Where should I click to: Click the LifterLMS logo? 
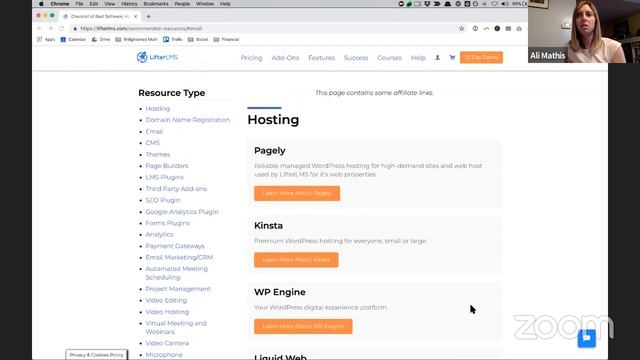pyautogui.click(x=157, y=57)
